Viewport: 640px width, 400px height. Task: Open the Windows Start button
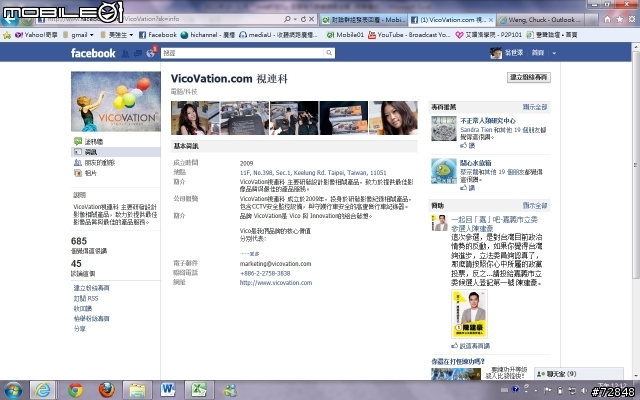coord(13,390)
